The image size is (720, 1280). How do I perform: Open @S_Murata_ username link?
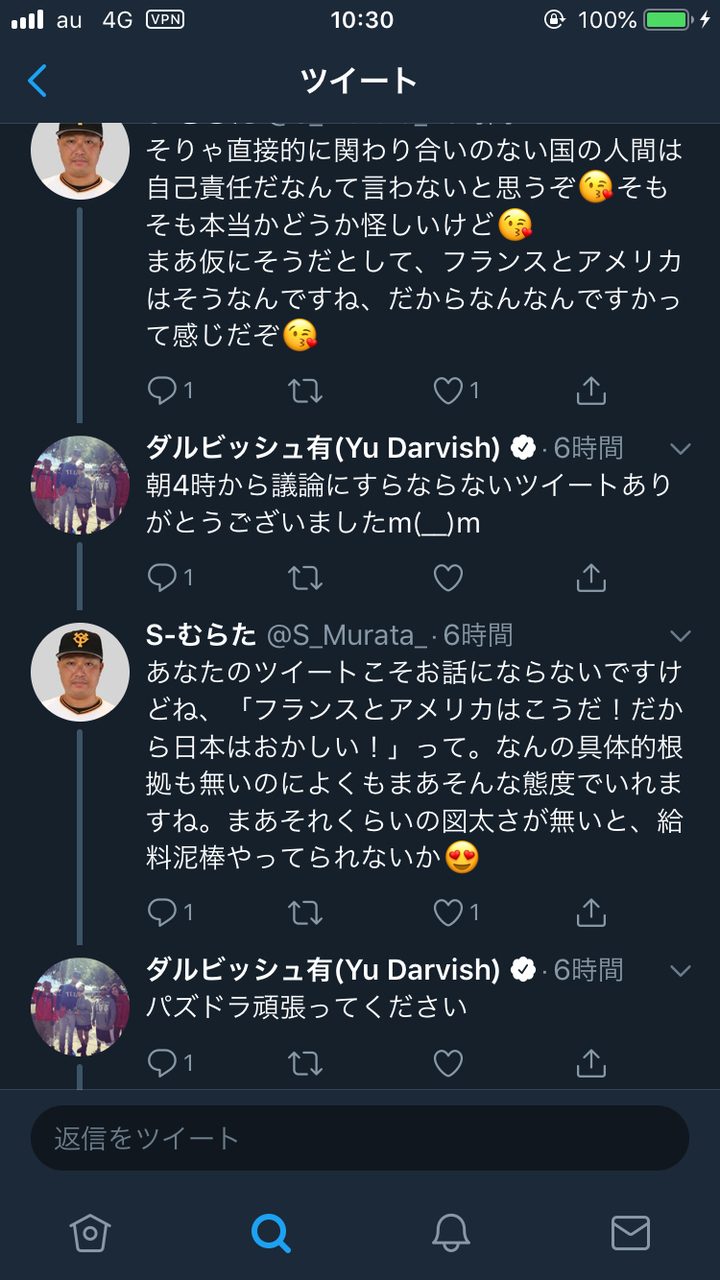pos(350,635)
